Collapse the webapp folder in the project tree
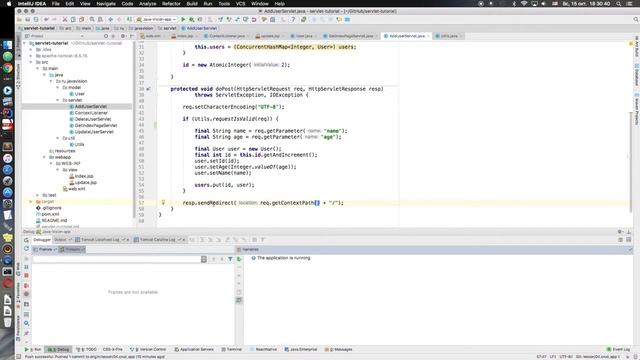This screenshot has width=640, height=360. tap(44, 157)
